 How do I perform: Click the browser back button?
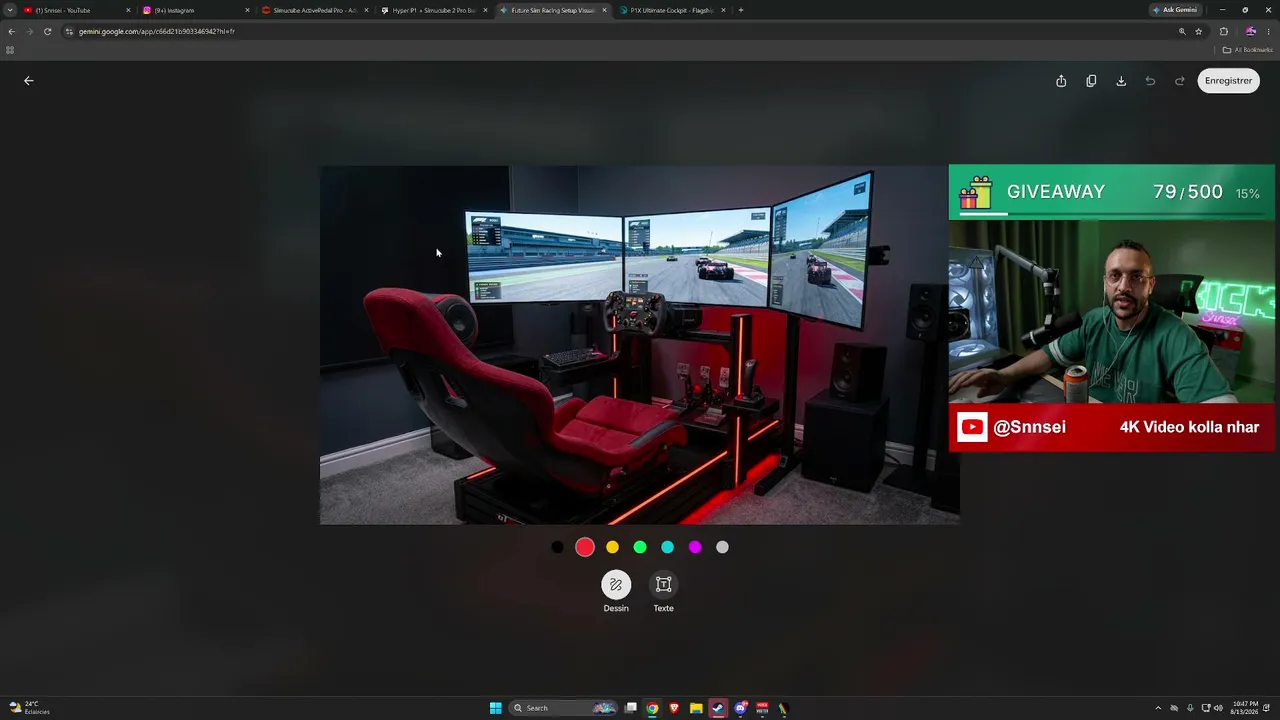(x=11, y=31)
